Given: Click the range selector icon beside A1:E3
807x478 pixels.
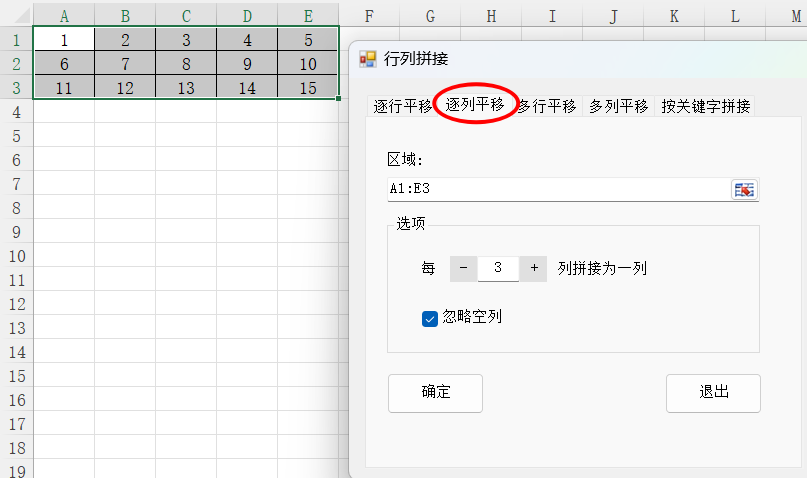Looking at the screenshot, I should click(x=744, y=190).
